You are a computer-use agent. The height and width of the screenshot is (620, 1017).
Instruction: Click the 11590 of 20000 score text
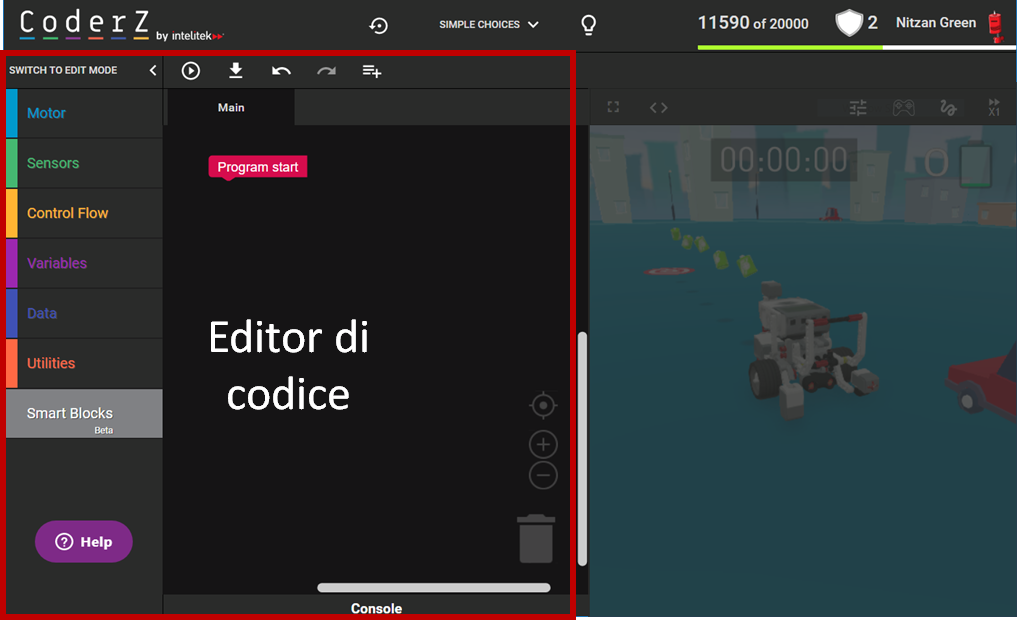[x=753, y=23]
